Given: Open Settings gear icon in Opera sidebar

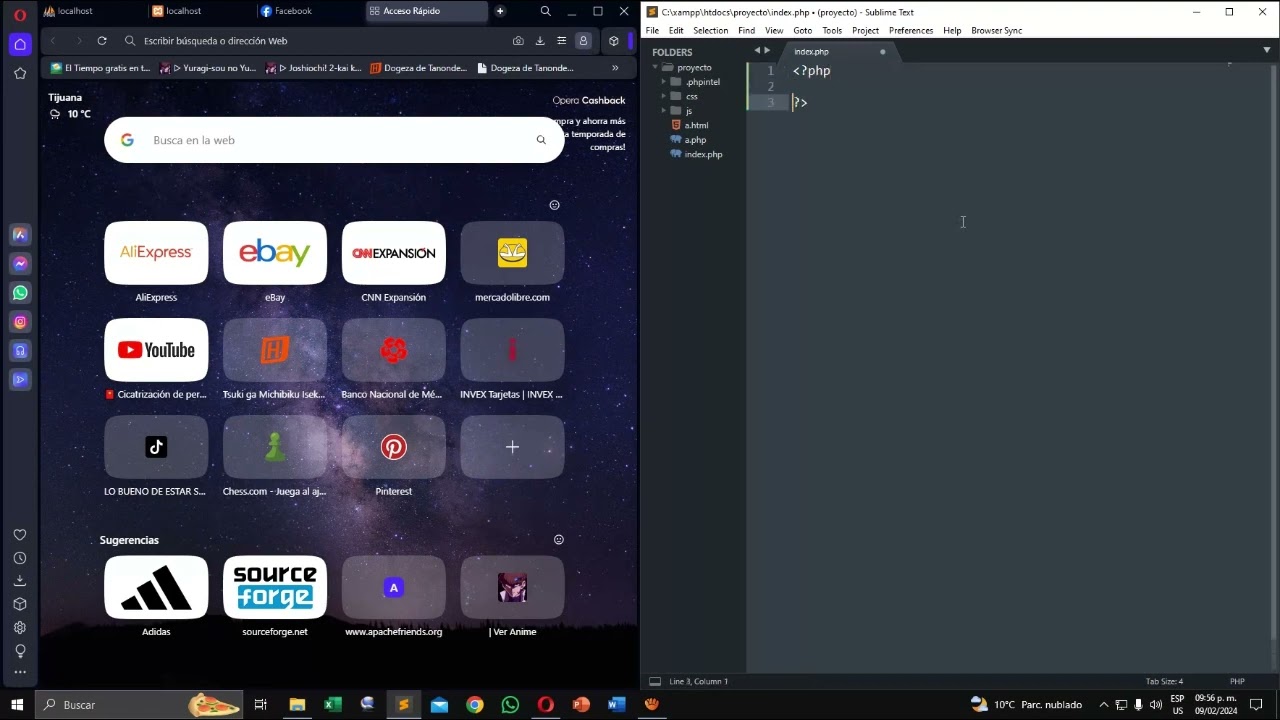Looking at the screenshot, I should [20, 628].
